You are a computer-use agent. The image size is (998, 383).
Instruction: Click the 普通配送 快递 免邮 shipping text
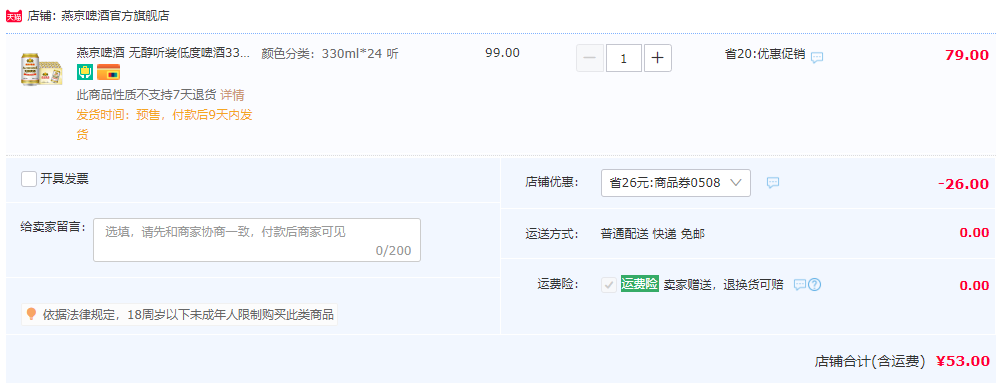pyautogui.click(x=652, y=234)
